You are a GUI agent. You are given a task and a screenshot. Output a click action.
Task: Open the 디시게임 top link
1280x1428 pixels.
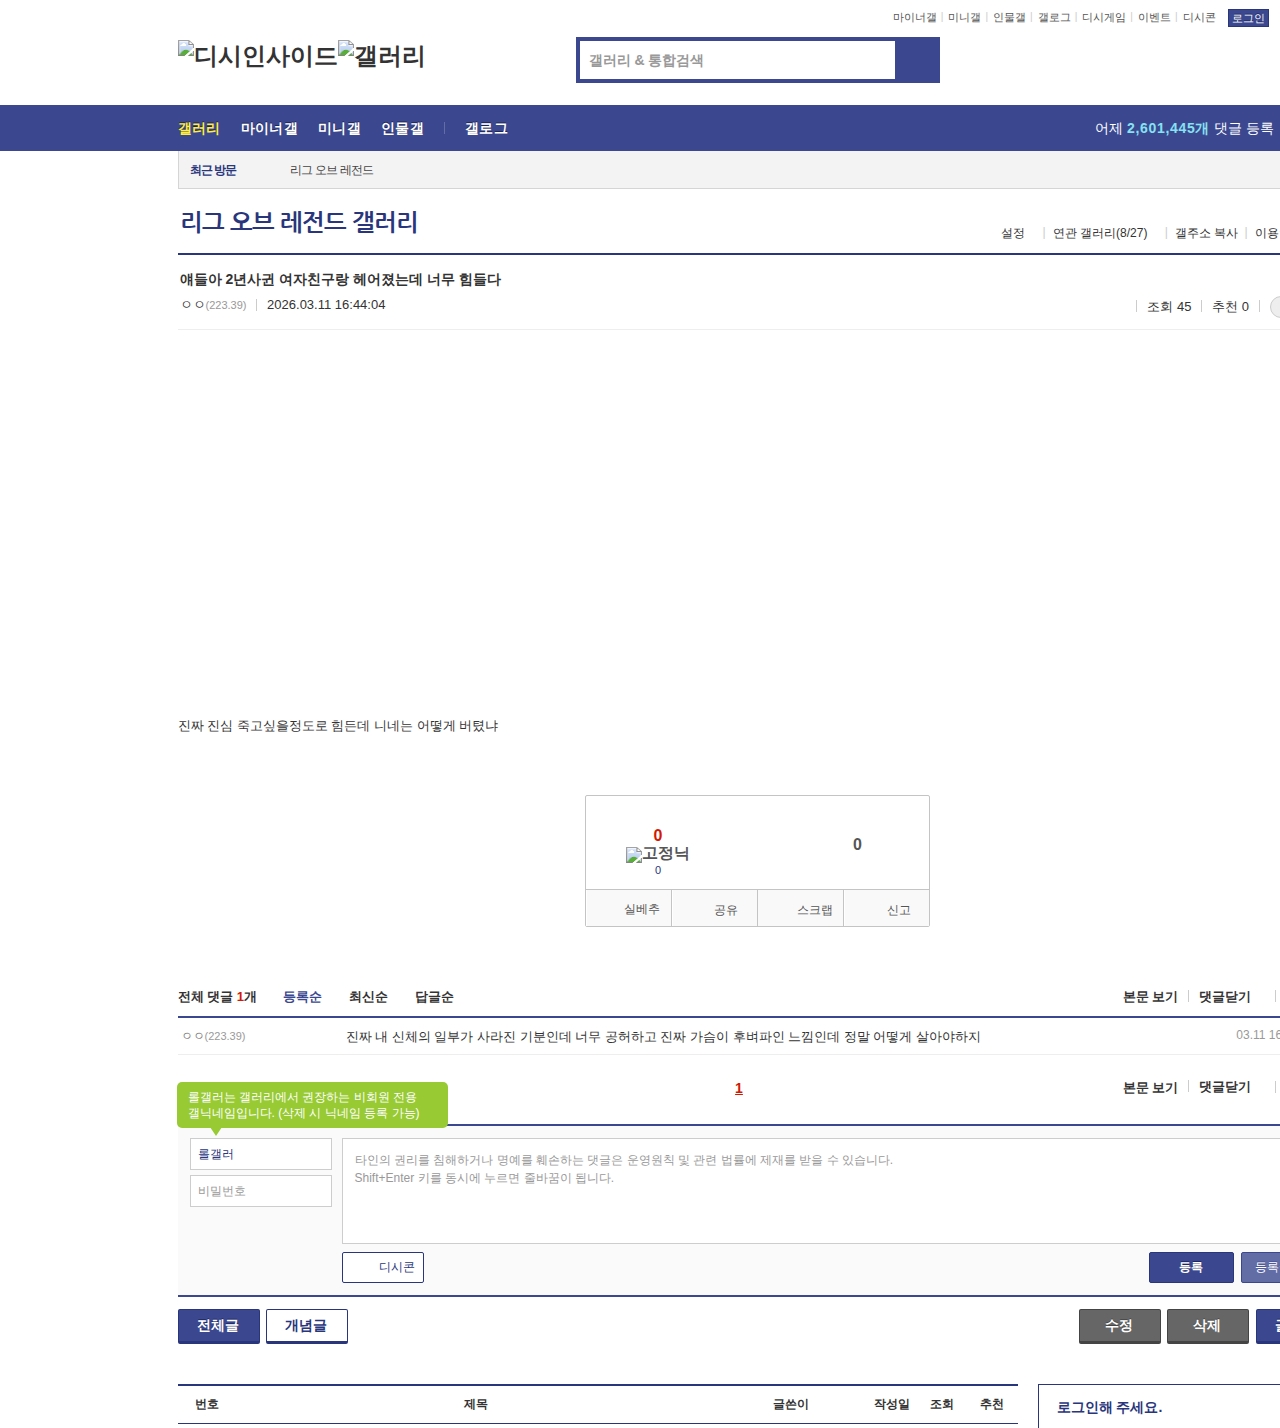click(1104, 18)
